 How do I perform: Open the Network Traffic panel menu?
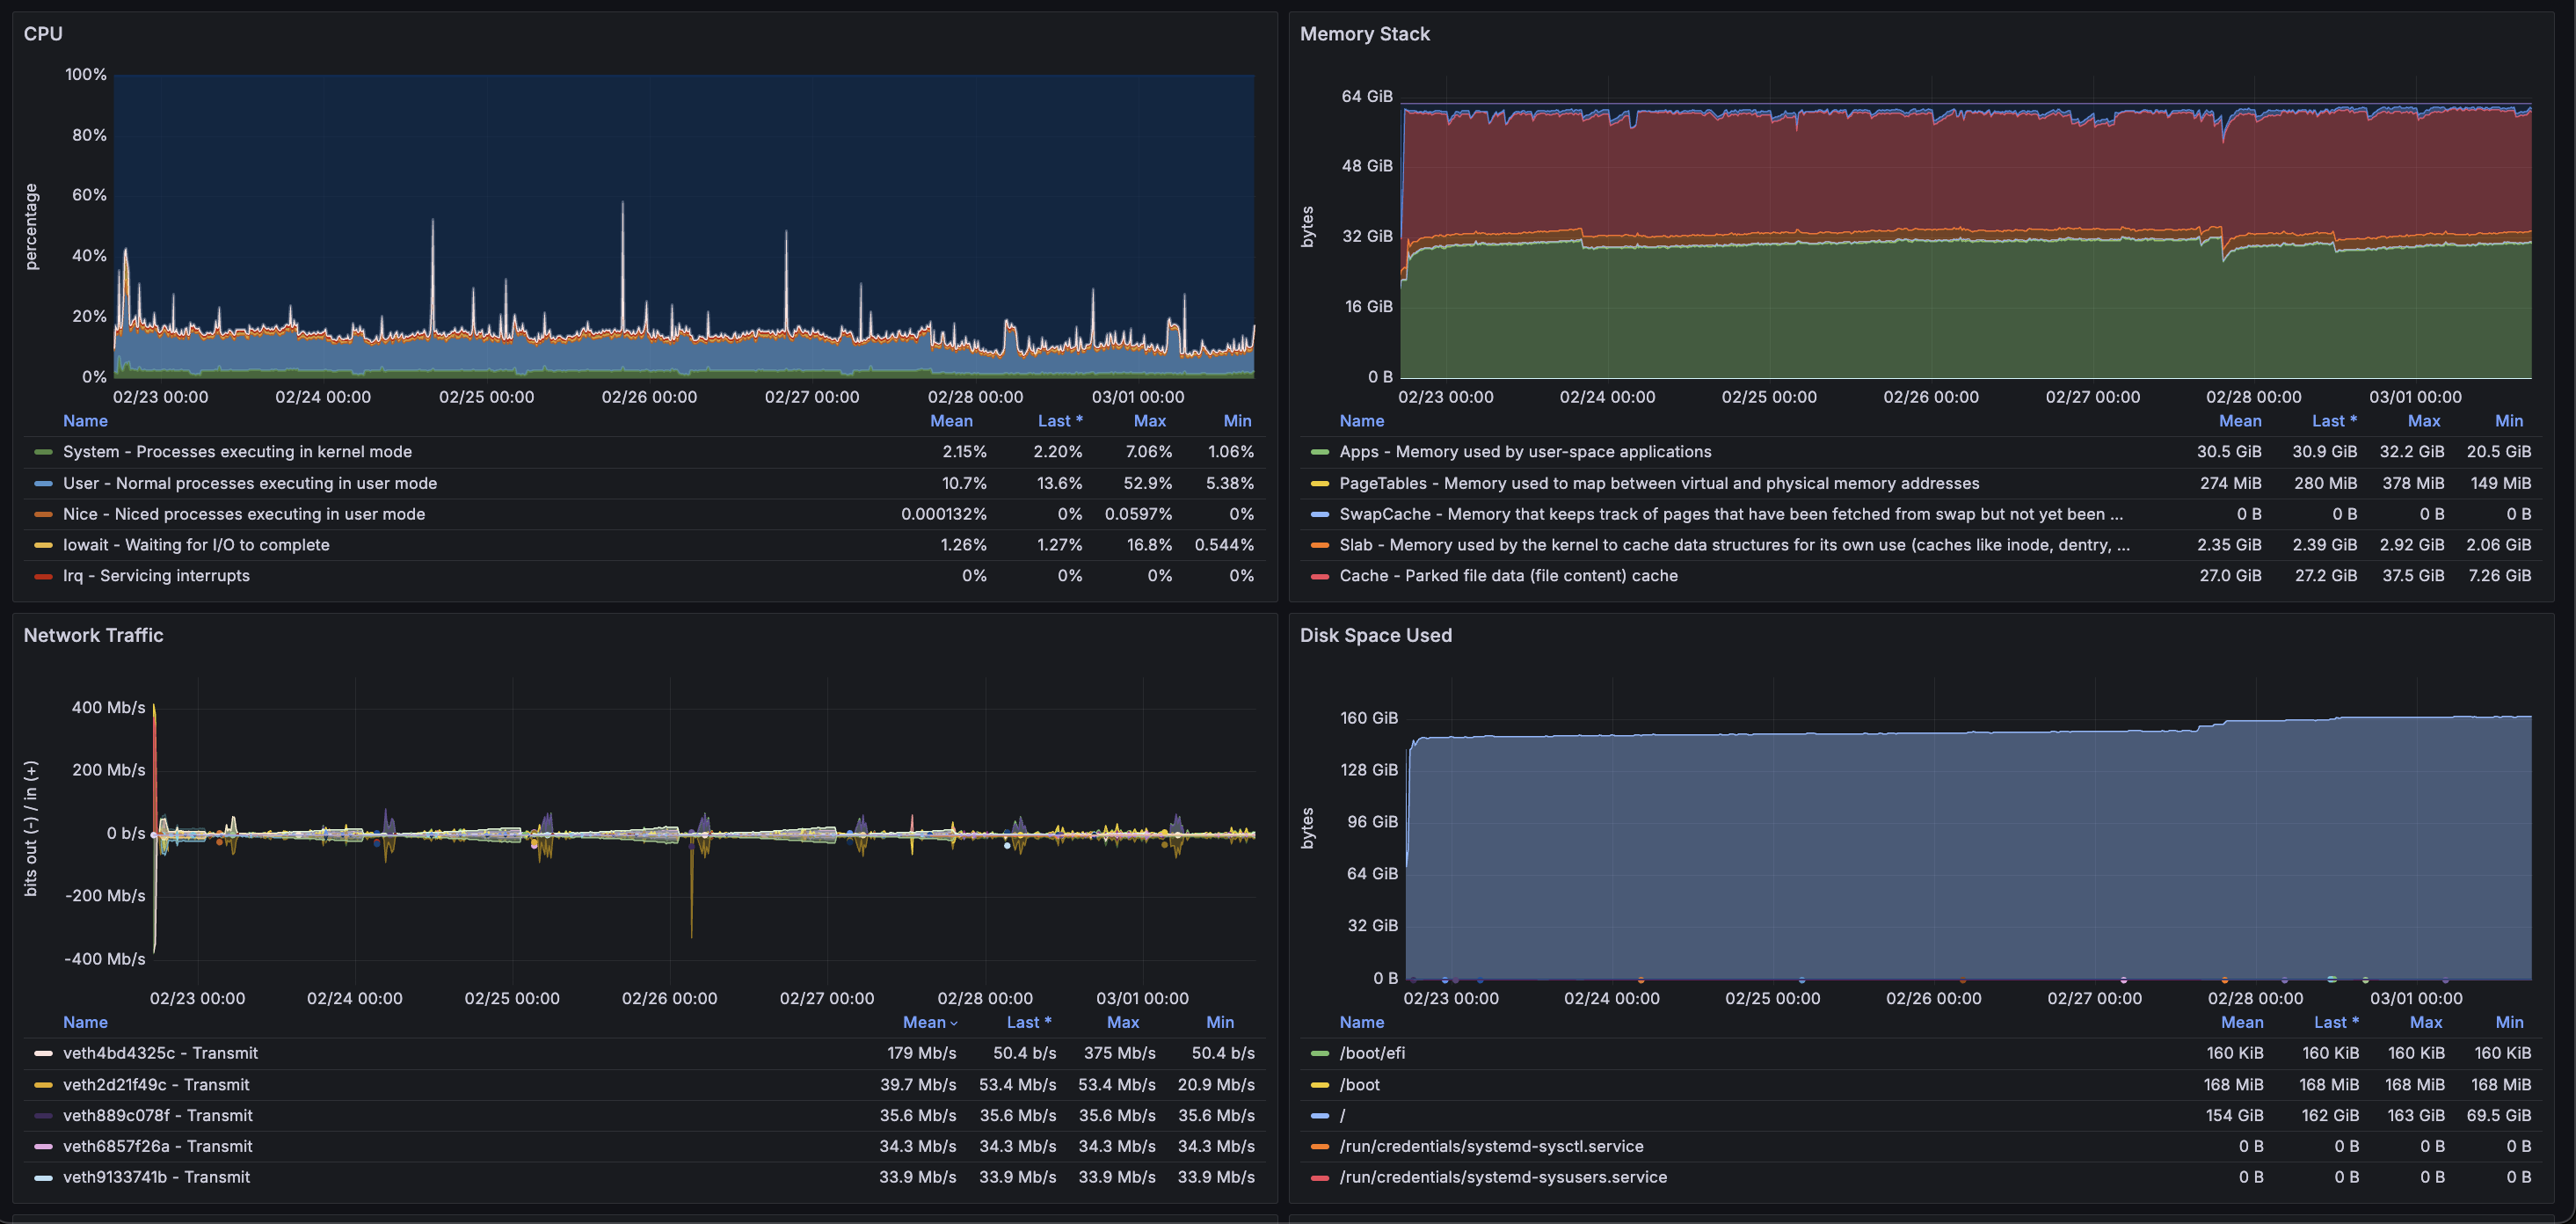93,635
